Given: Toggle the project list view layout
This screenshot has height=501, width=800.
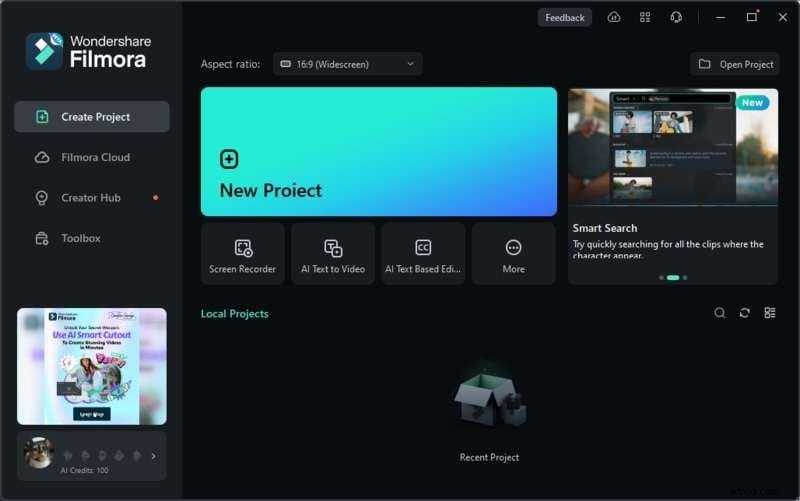Looking at the screenshot, I should pos(770,313).
